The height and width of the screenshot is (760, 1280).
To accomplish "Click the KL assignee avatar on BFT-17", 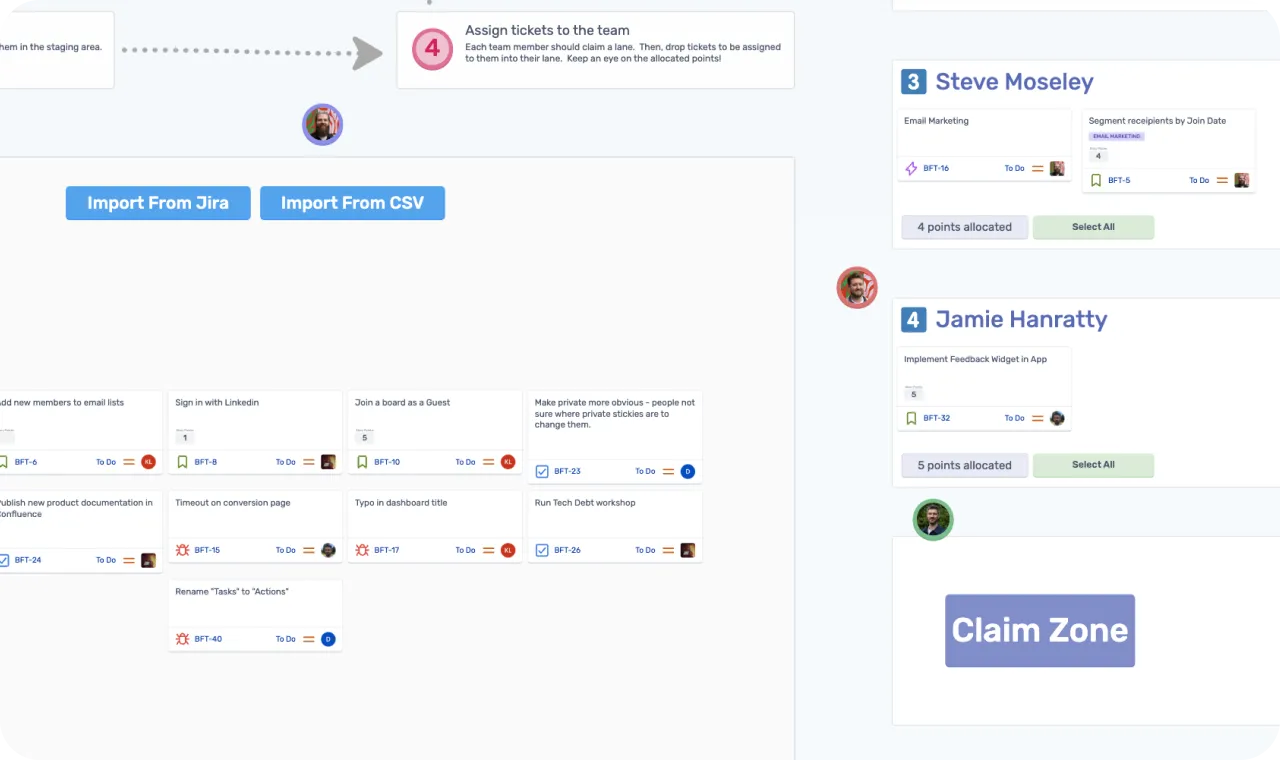I will tap(508, 550).
